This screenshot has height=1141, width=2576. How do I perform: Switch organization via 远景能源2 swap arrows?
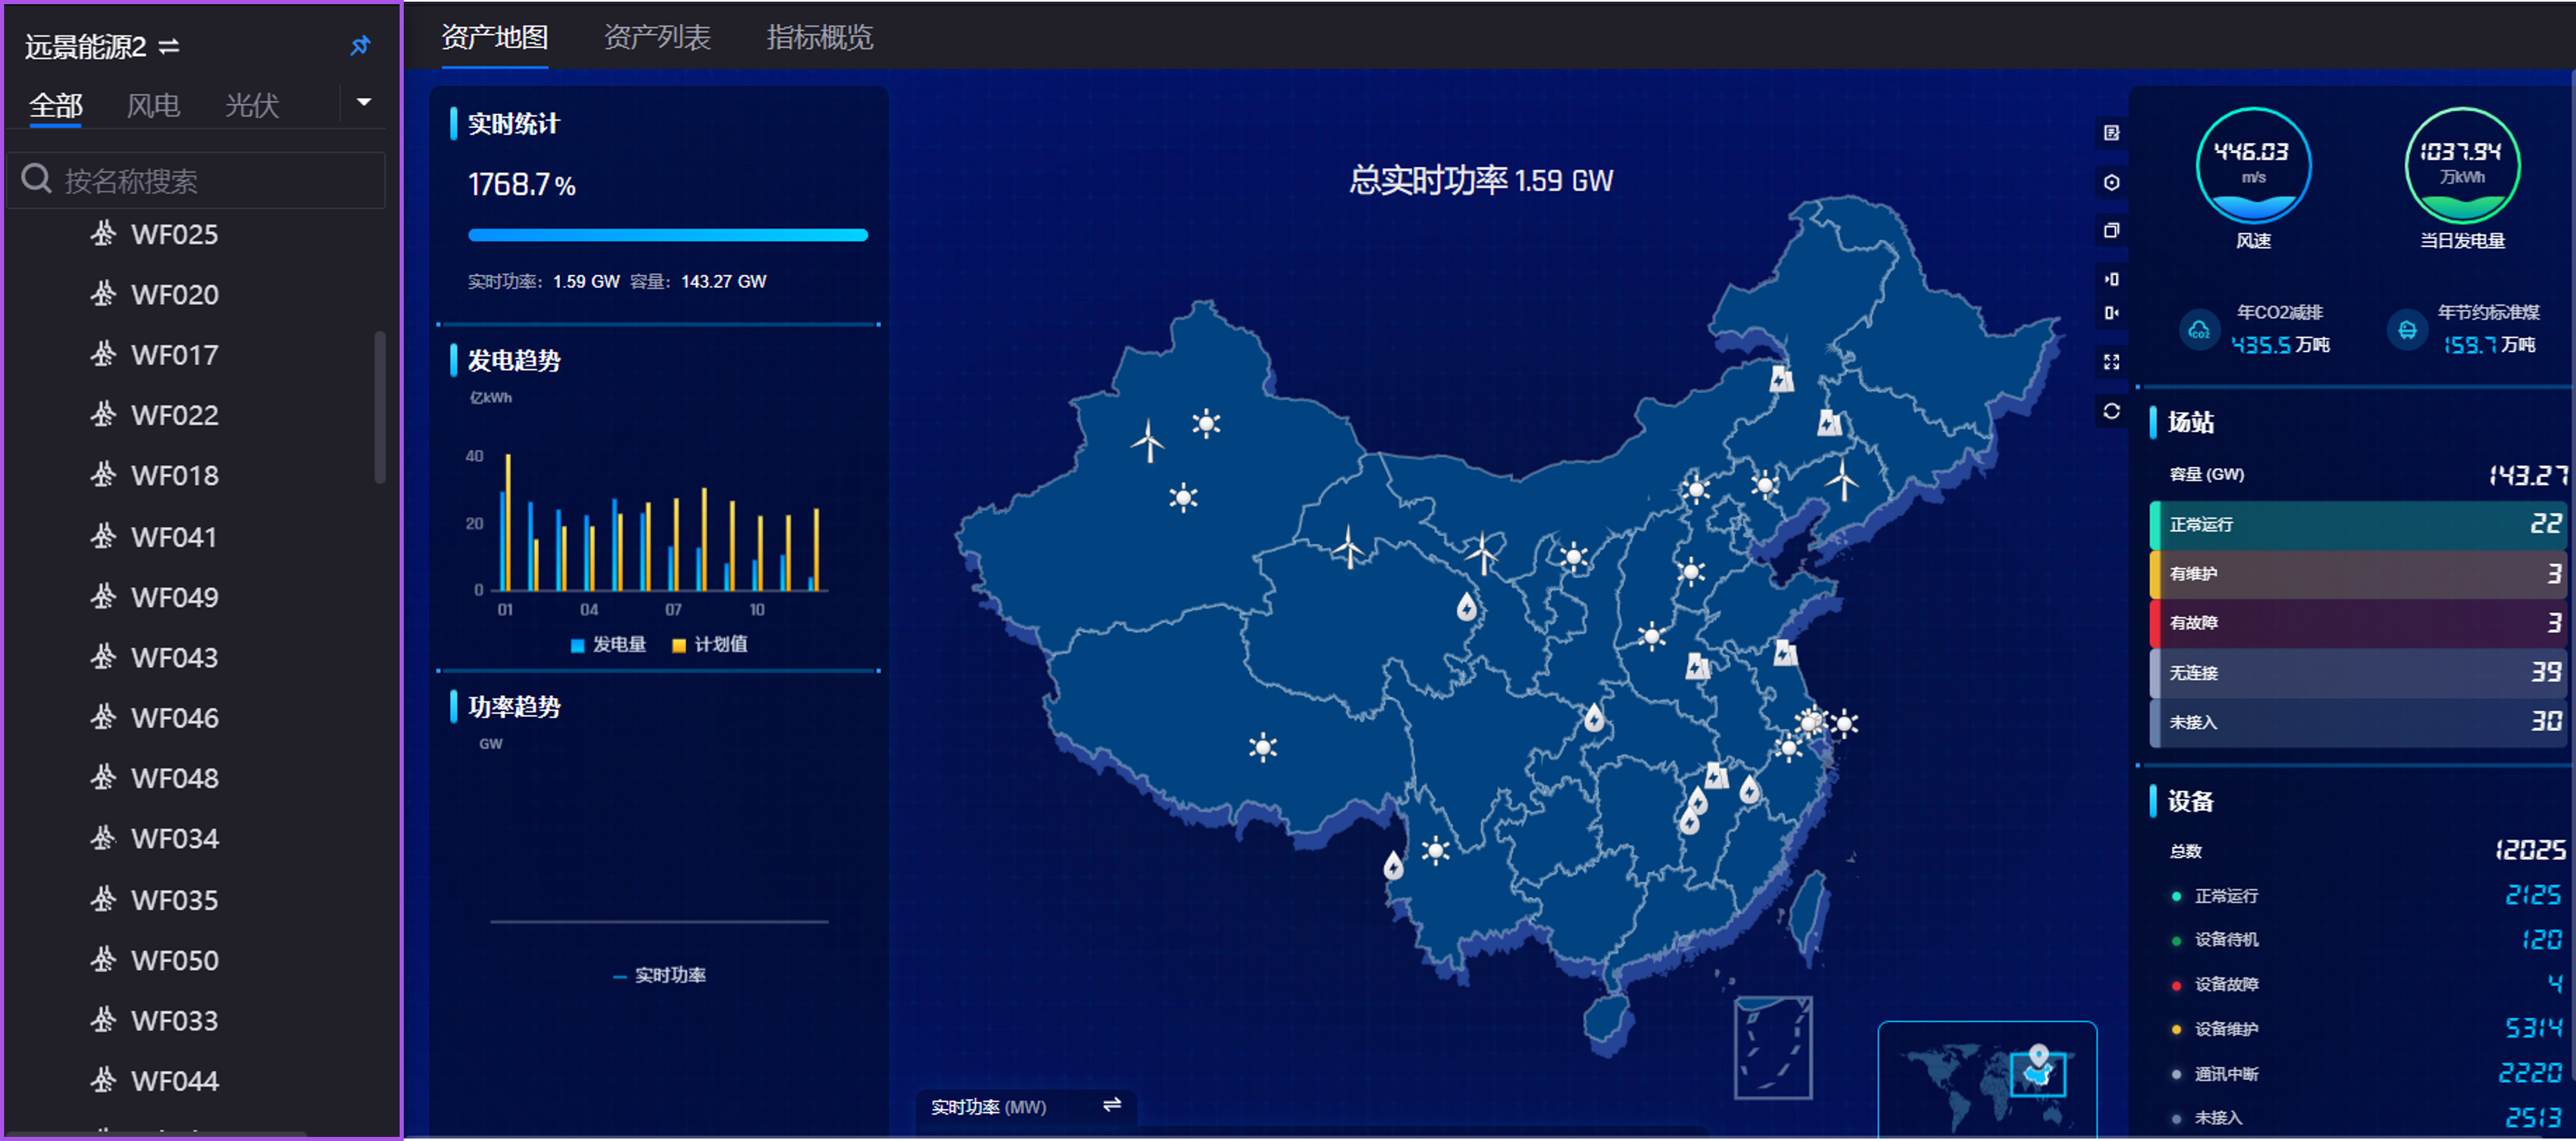pos(169,46)
